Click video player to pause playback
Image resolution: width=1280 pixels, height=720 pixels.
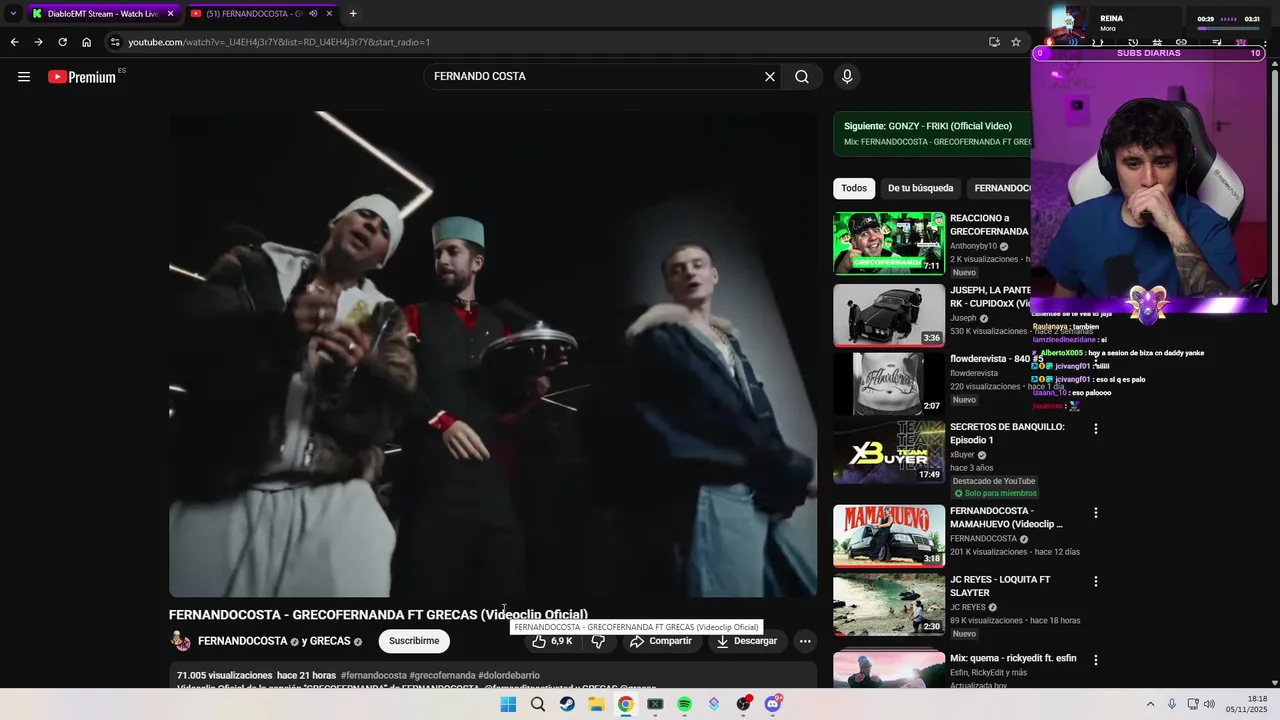tap(493, 354)
